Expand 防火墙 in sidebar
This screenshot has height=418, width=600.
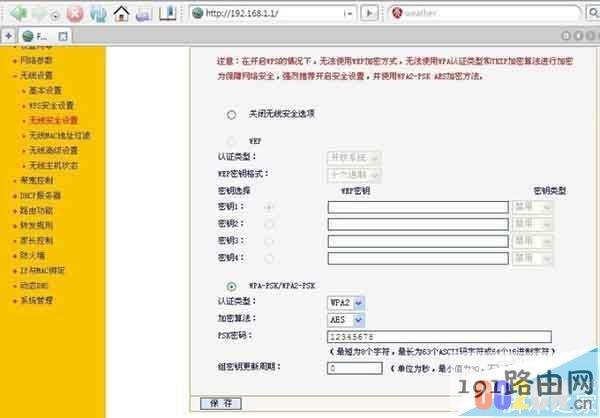[x=32, y=255]
